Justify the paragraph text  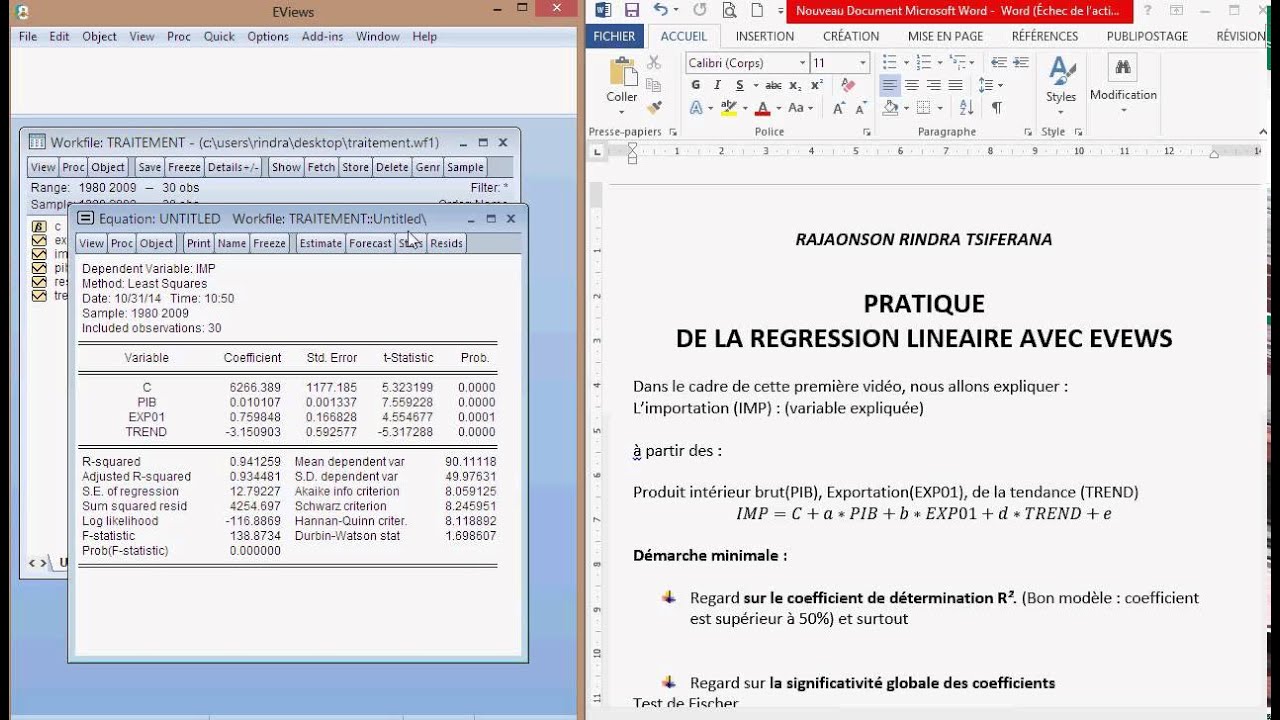(x=955, y=85)
